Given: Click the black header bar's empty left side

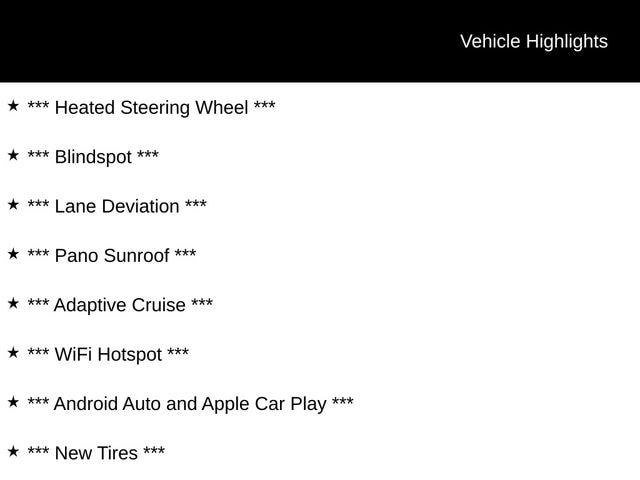Looking at the screenshot, I should pos(150,41).
